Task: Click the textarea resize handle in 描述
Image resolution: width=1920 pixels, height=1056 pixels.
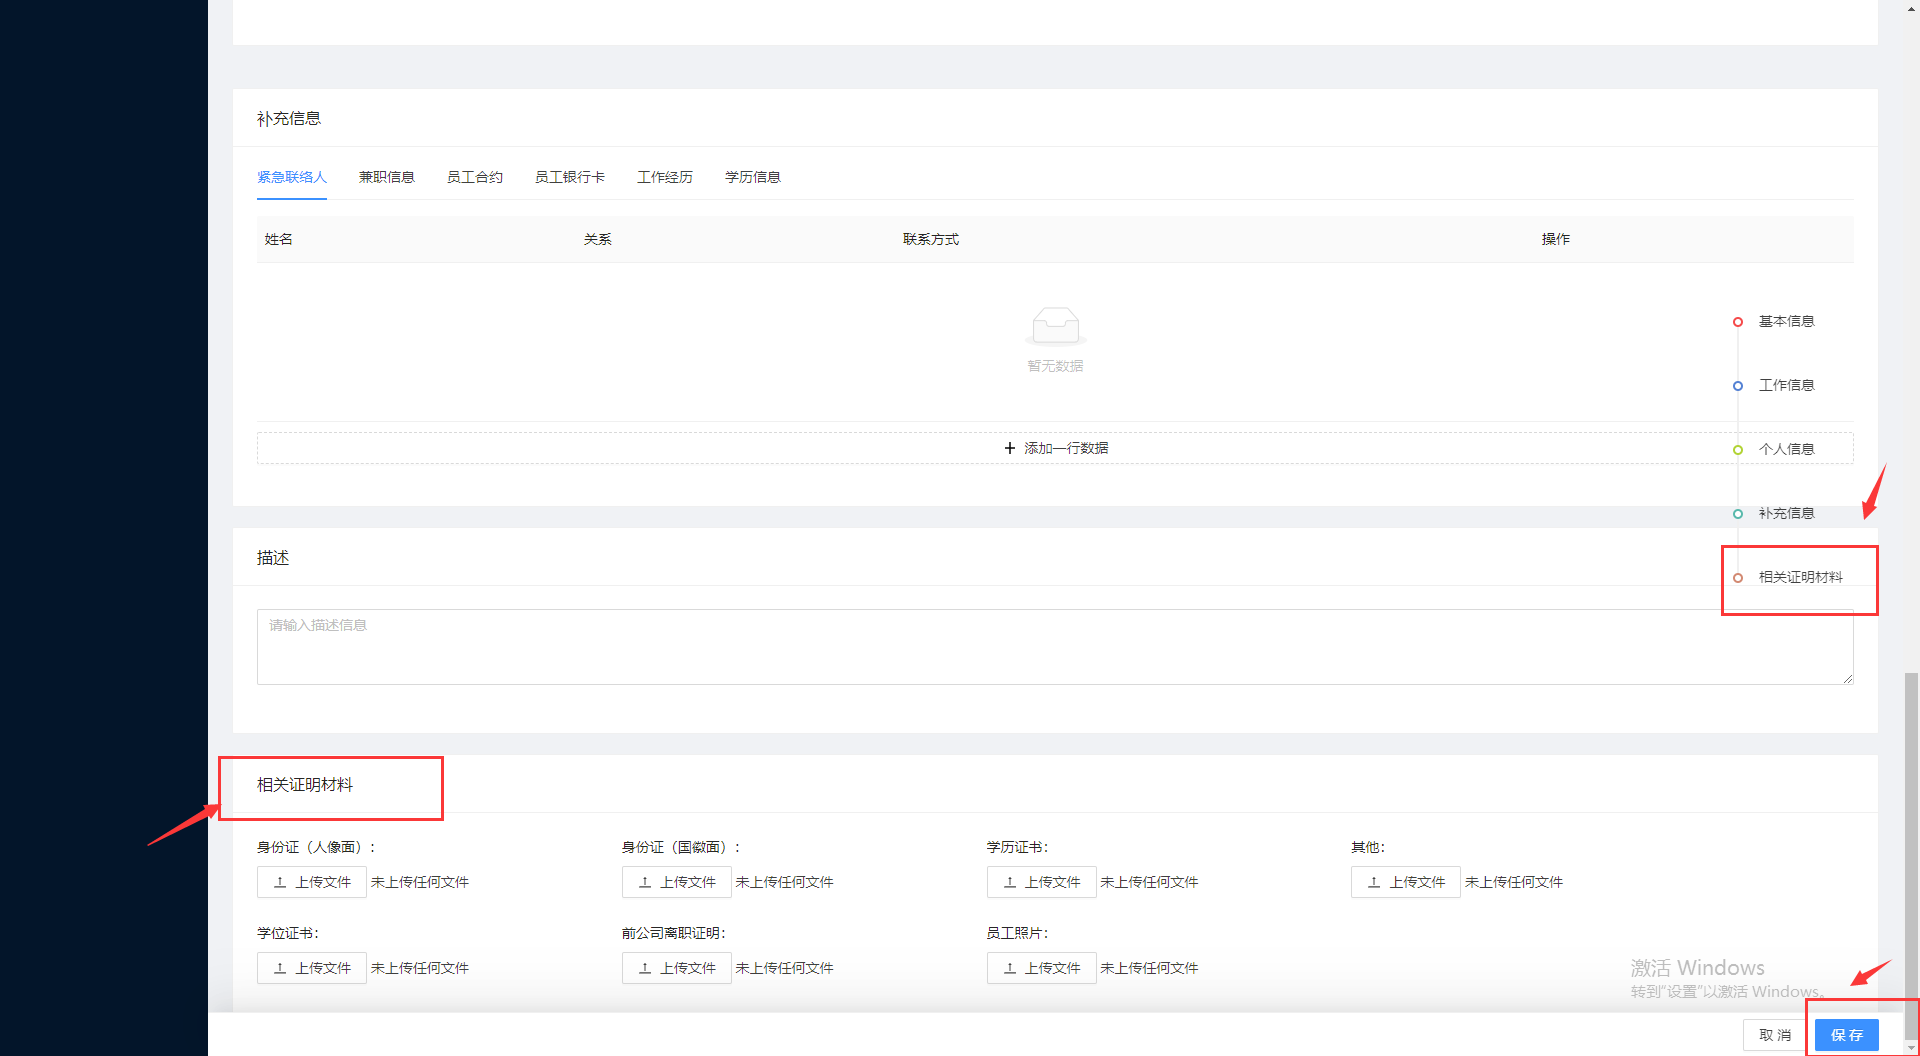Action: pos(1847,679)
